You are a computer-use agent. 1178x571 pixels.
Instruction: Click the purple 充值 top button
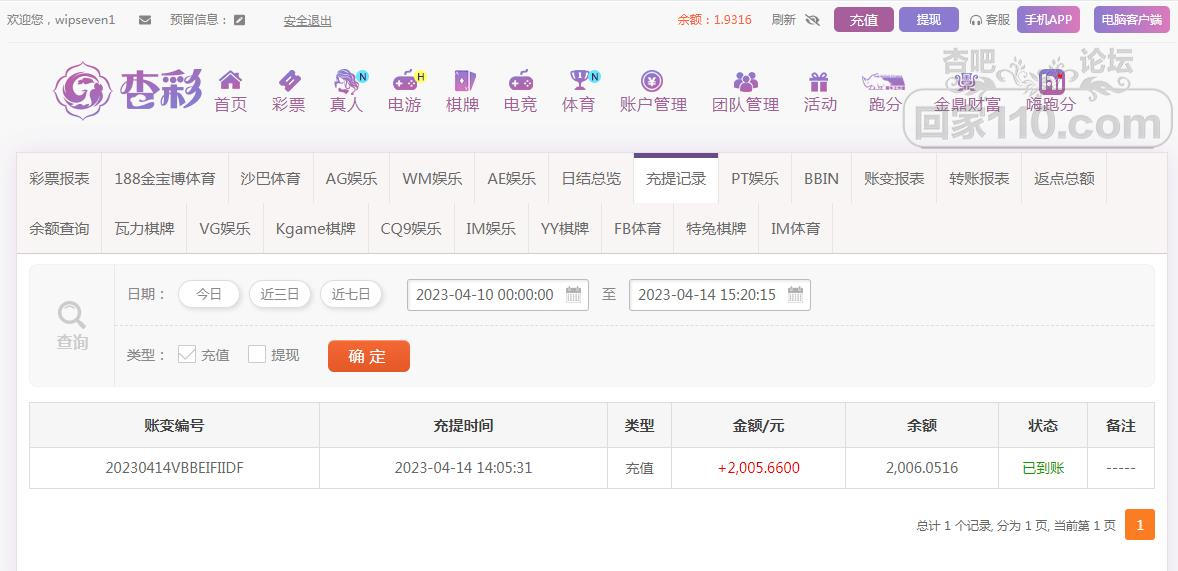pos(863,20)
